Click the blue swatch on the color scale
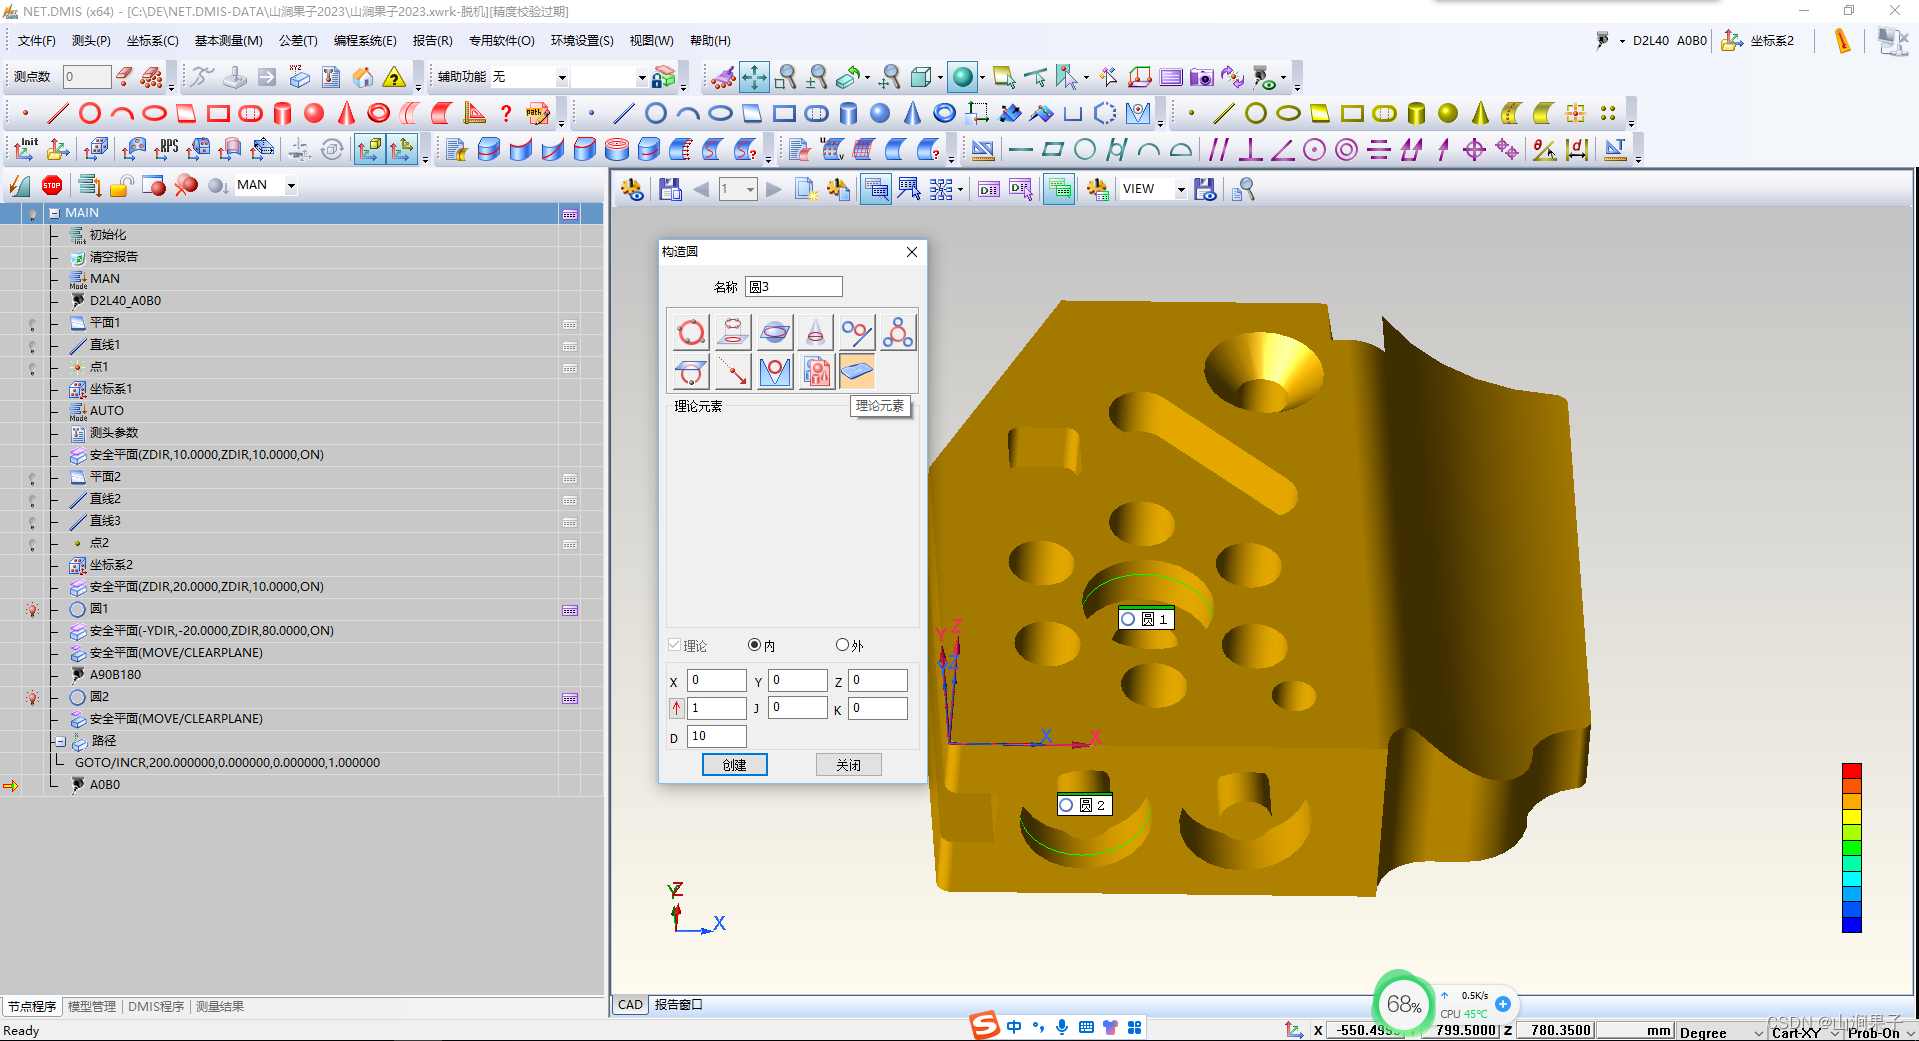 coord(1852,924)
